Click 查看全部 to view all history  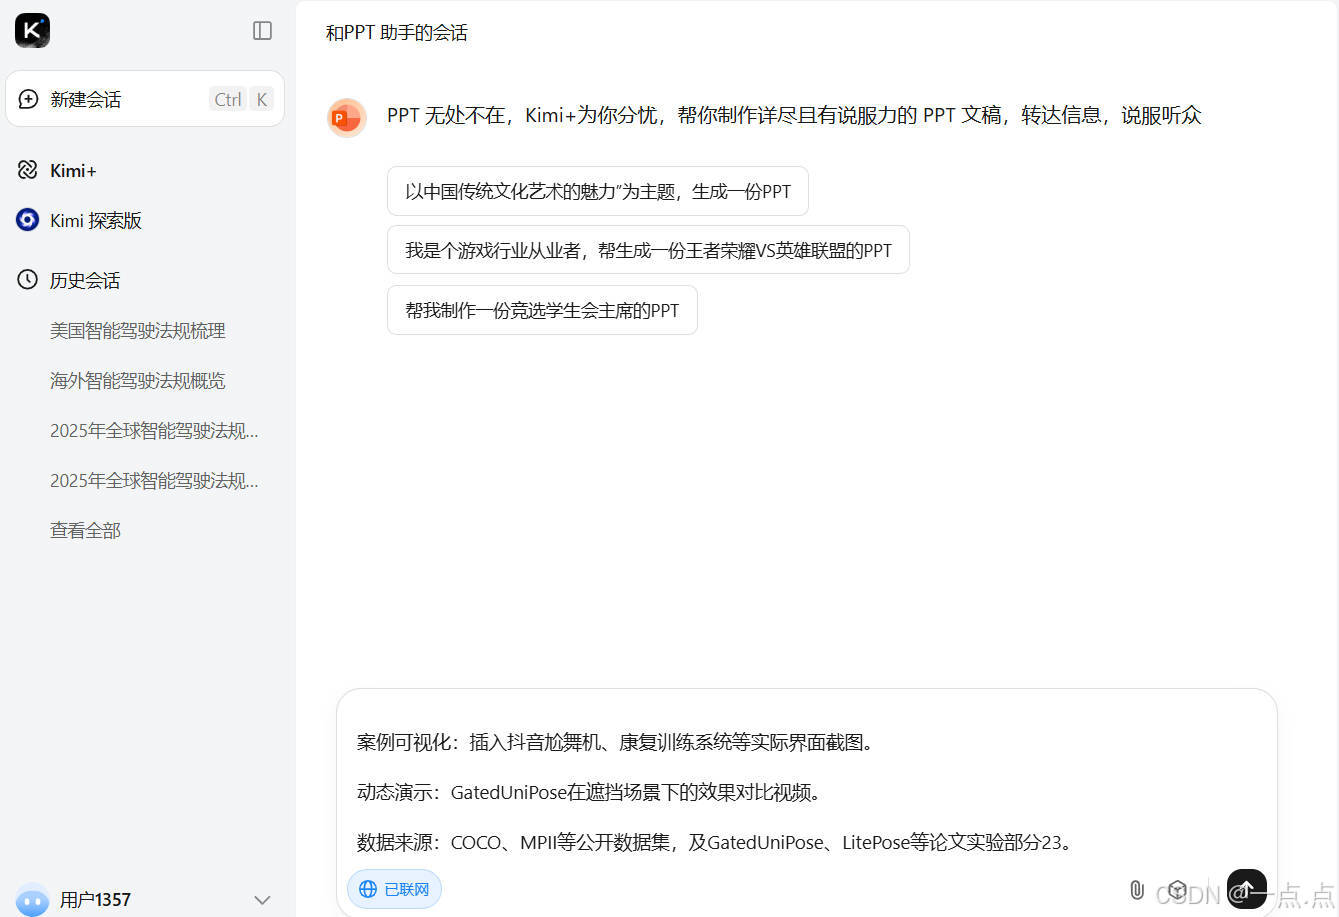coord(85,531)
